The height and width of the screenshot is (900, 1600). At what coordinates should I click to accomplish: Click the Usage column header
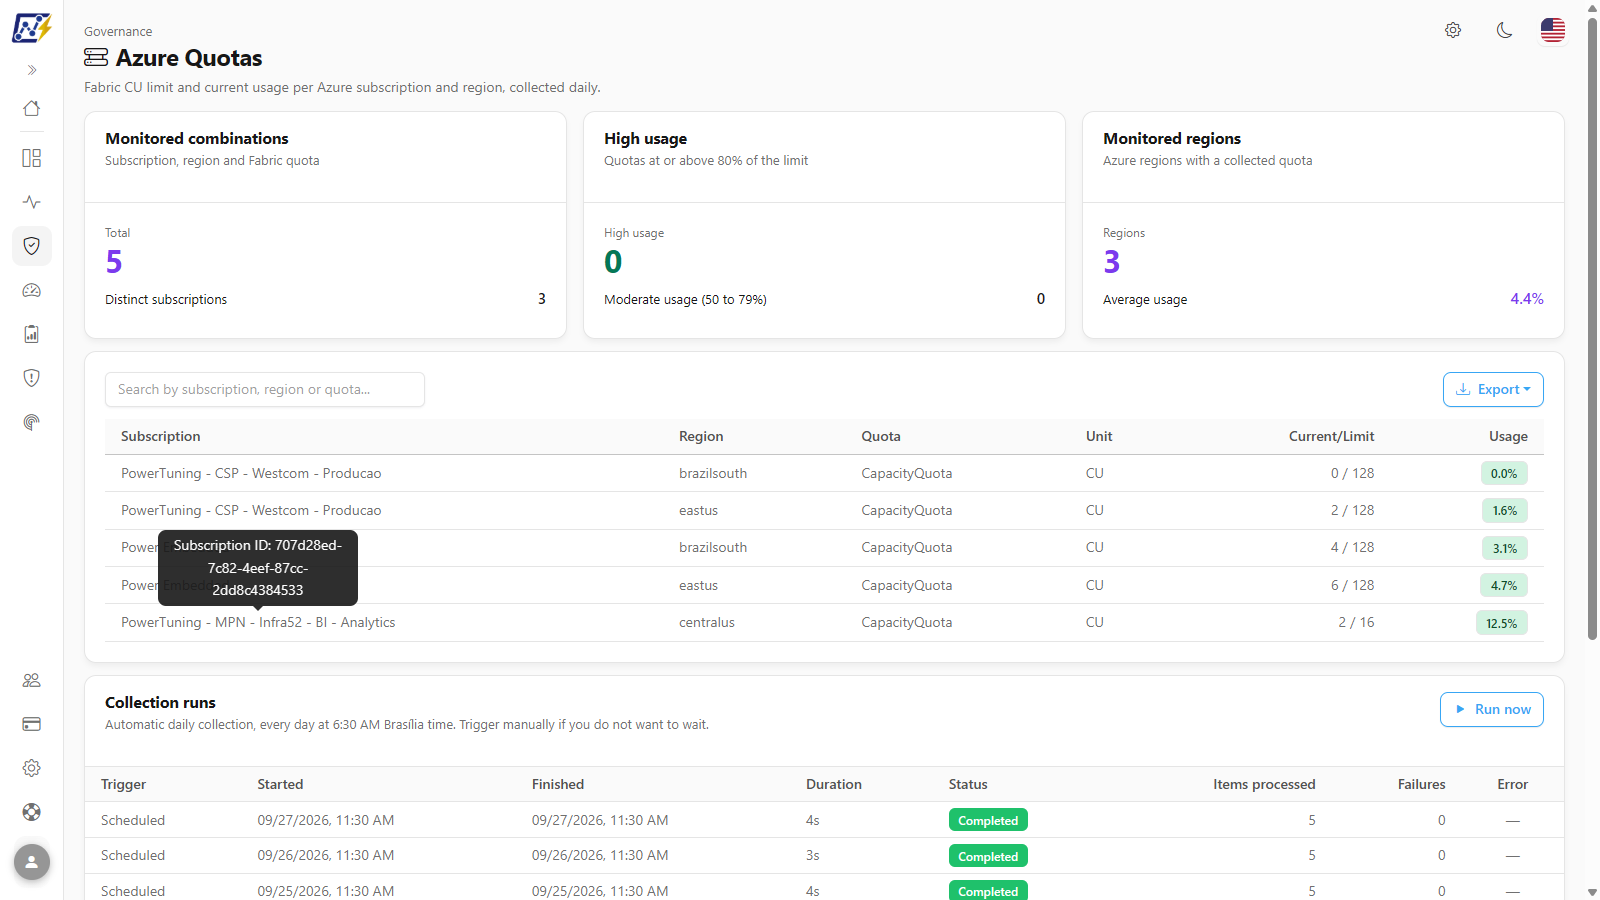pos(1508,437)
